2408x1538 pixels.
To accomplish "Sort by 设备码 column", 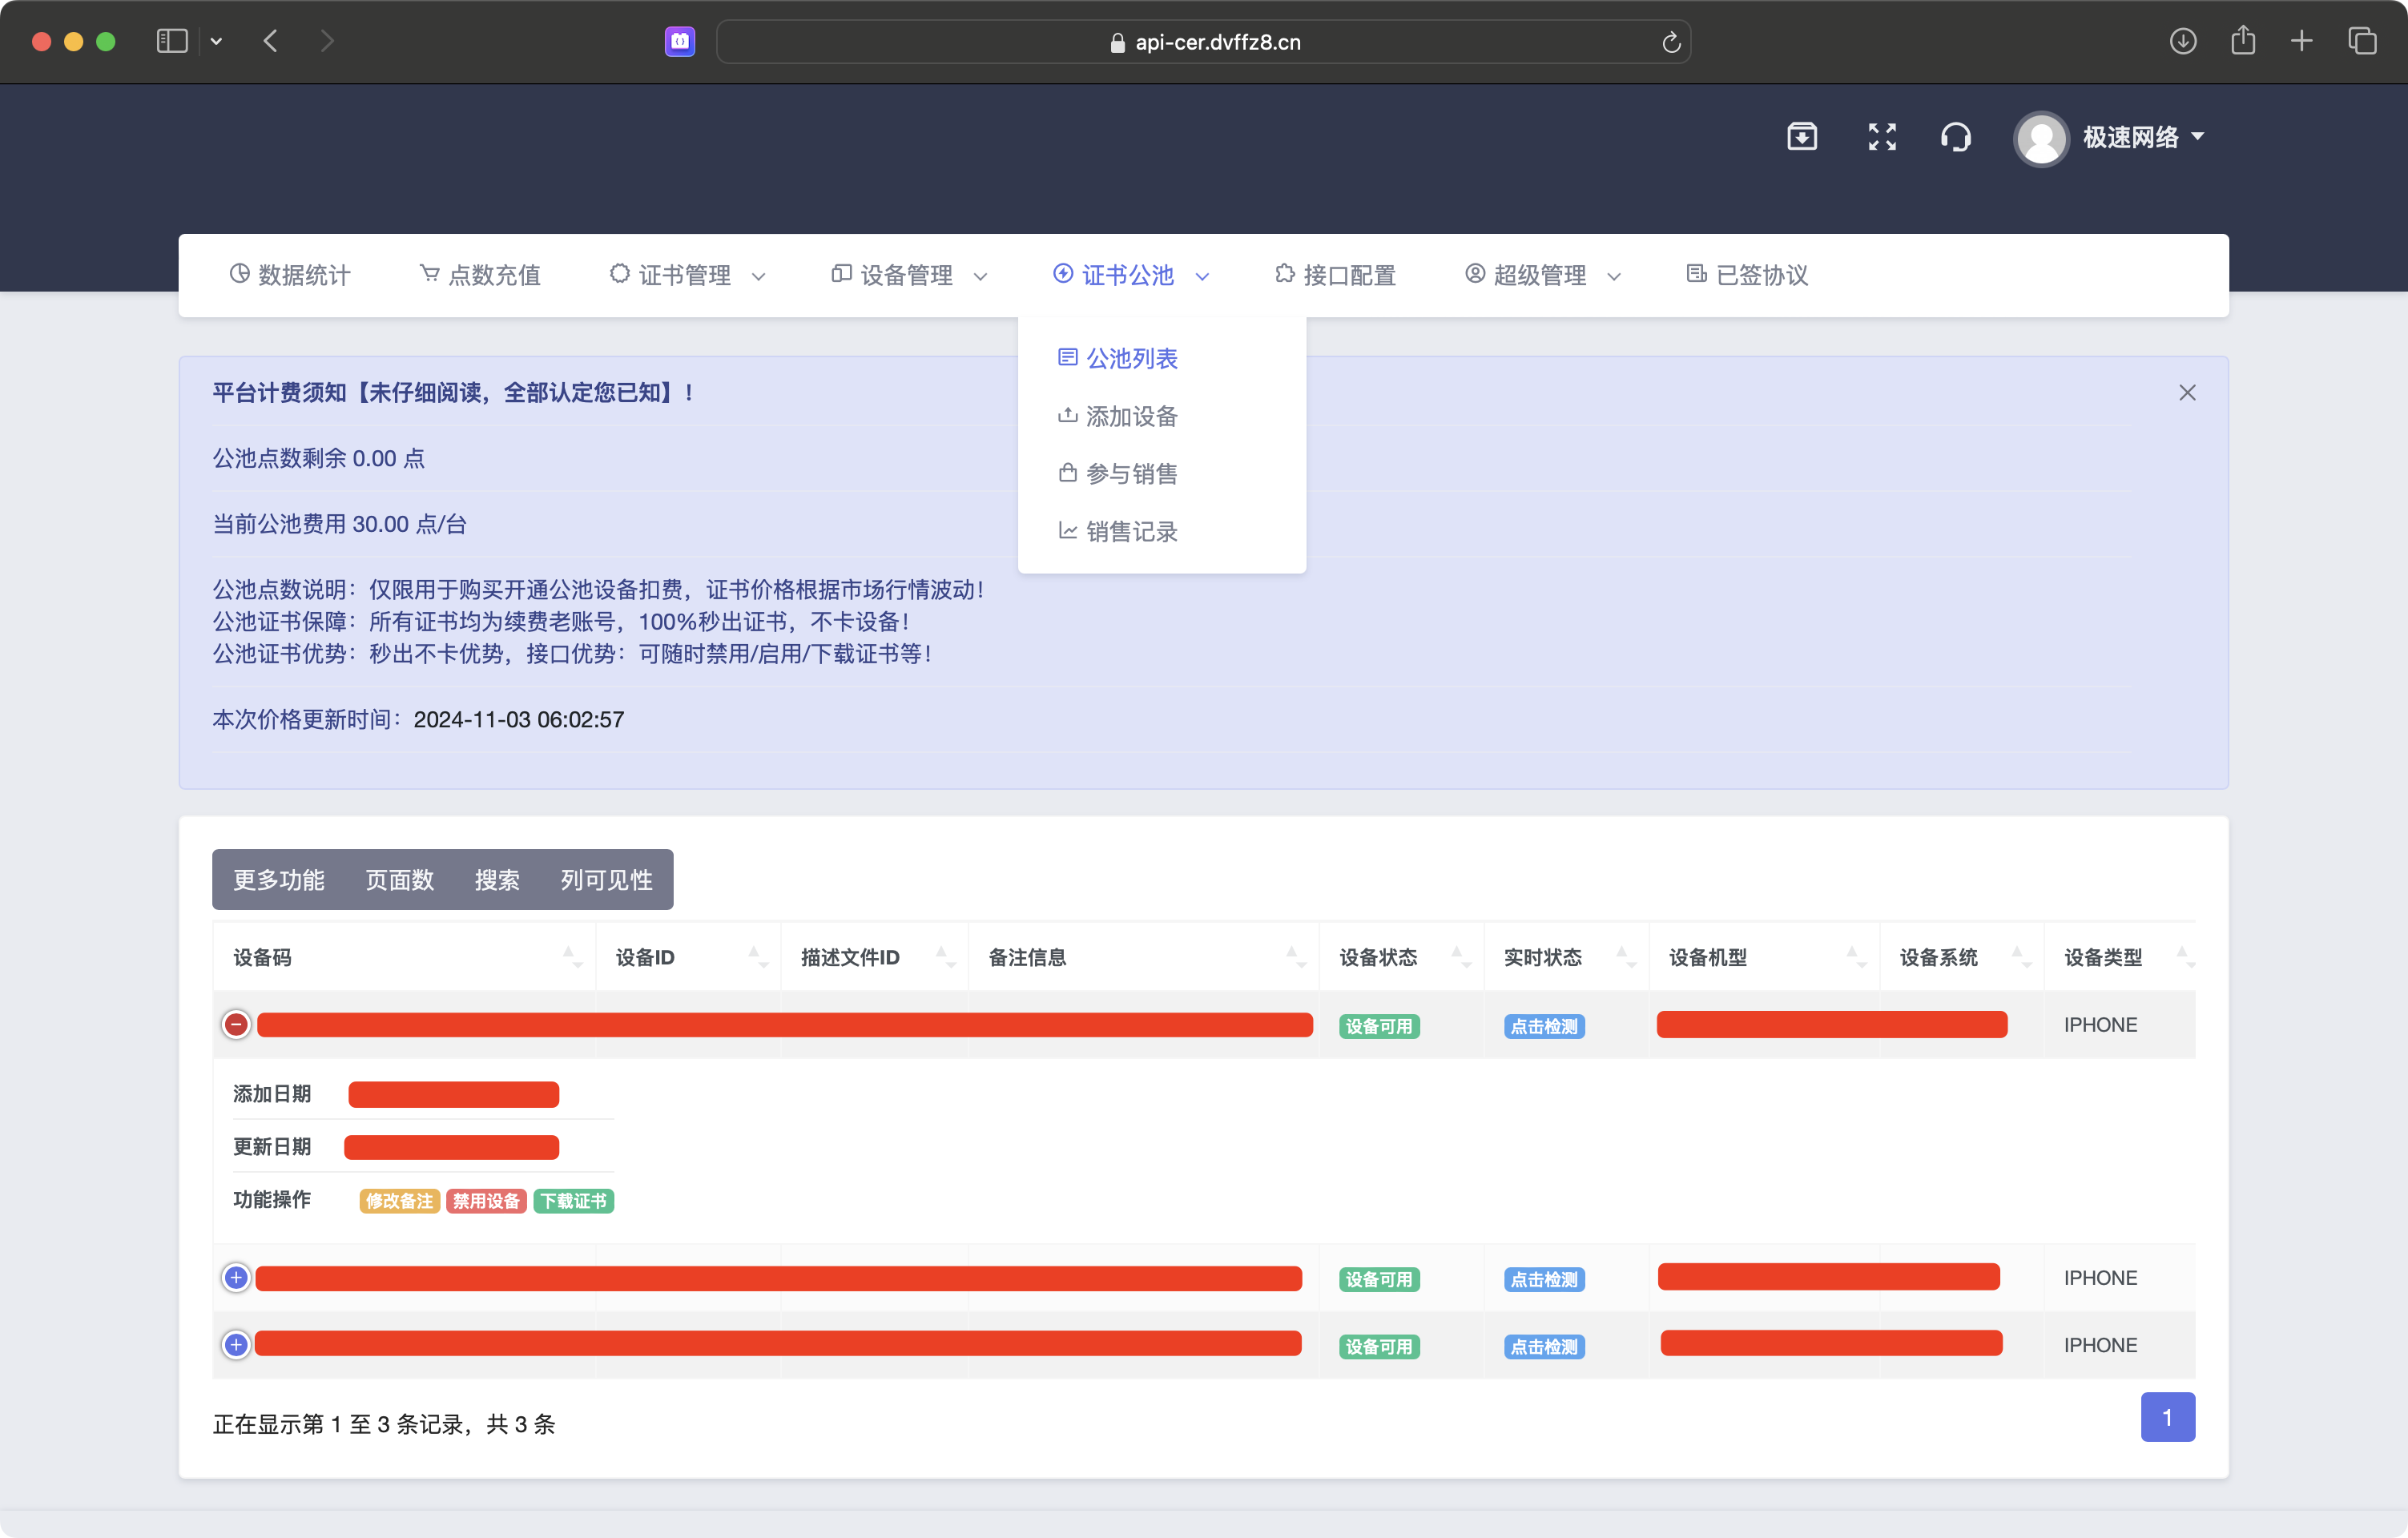I will click(x=404, y=958).
